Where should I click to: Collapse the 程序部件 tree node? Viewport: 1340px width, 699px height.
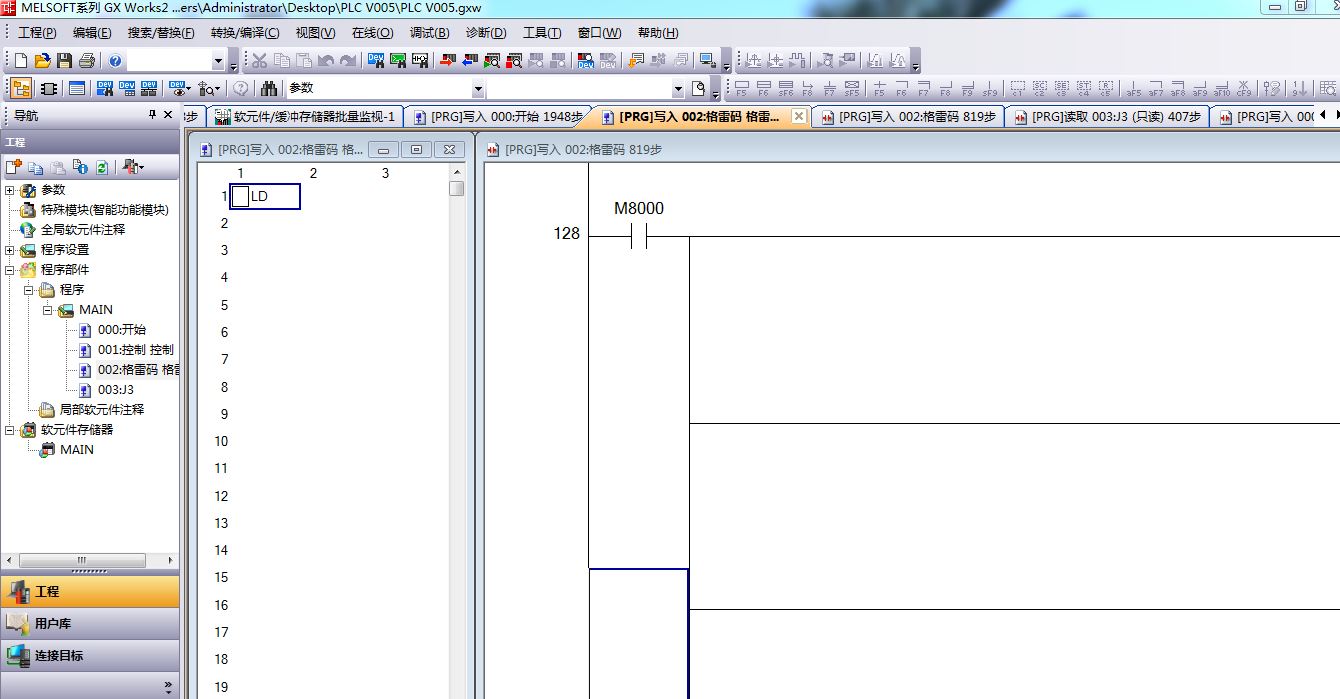click(x=10, y=270)
